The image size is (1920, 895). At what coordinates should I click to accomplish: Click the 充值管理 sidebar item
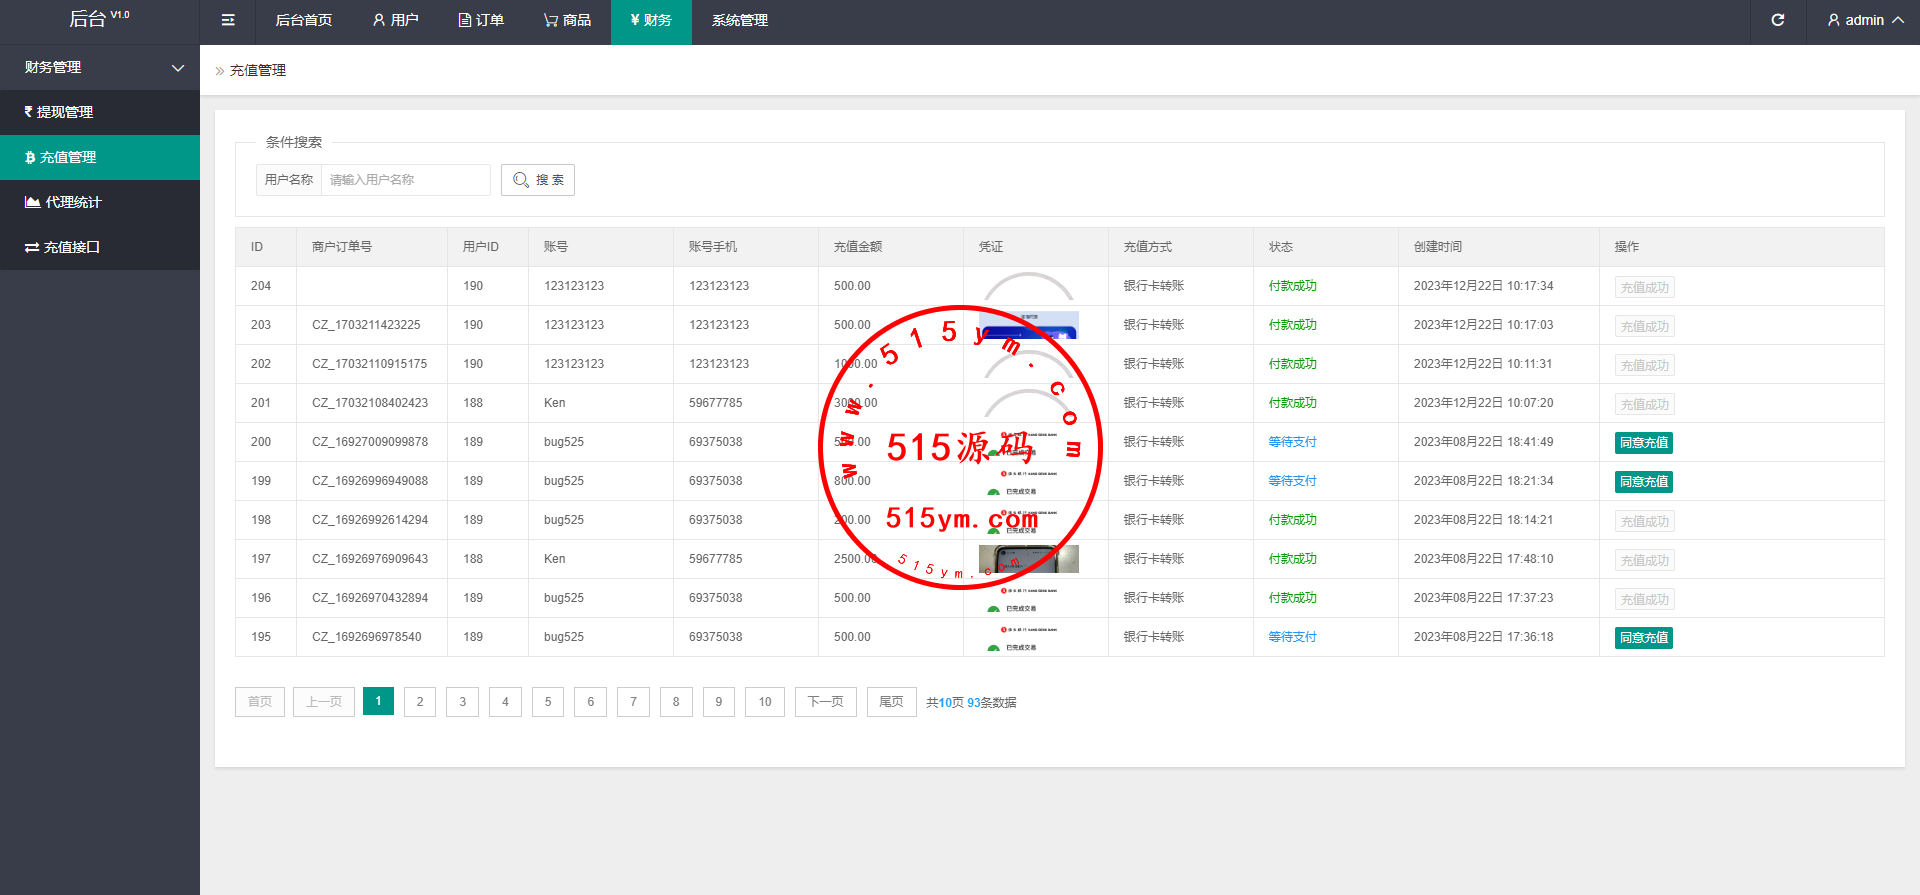pos(68,157)
